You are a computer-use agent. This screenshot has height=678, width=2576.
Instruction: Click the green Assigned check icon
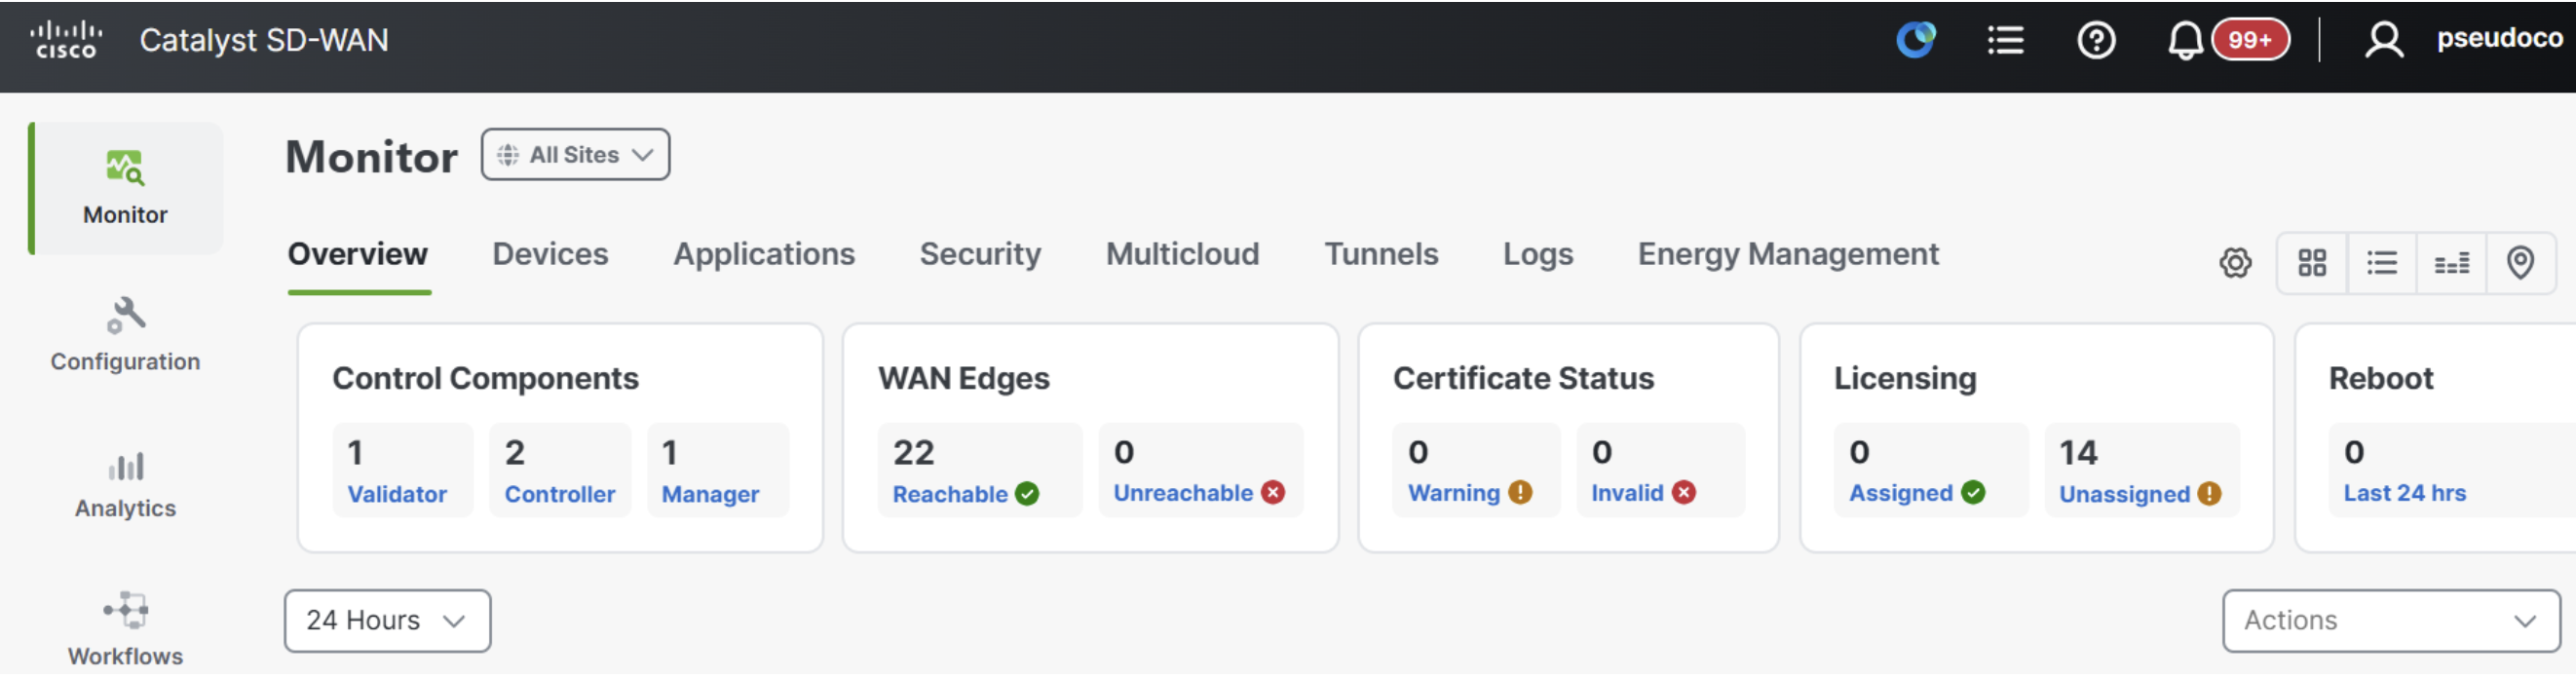1973,493
